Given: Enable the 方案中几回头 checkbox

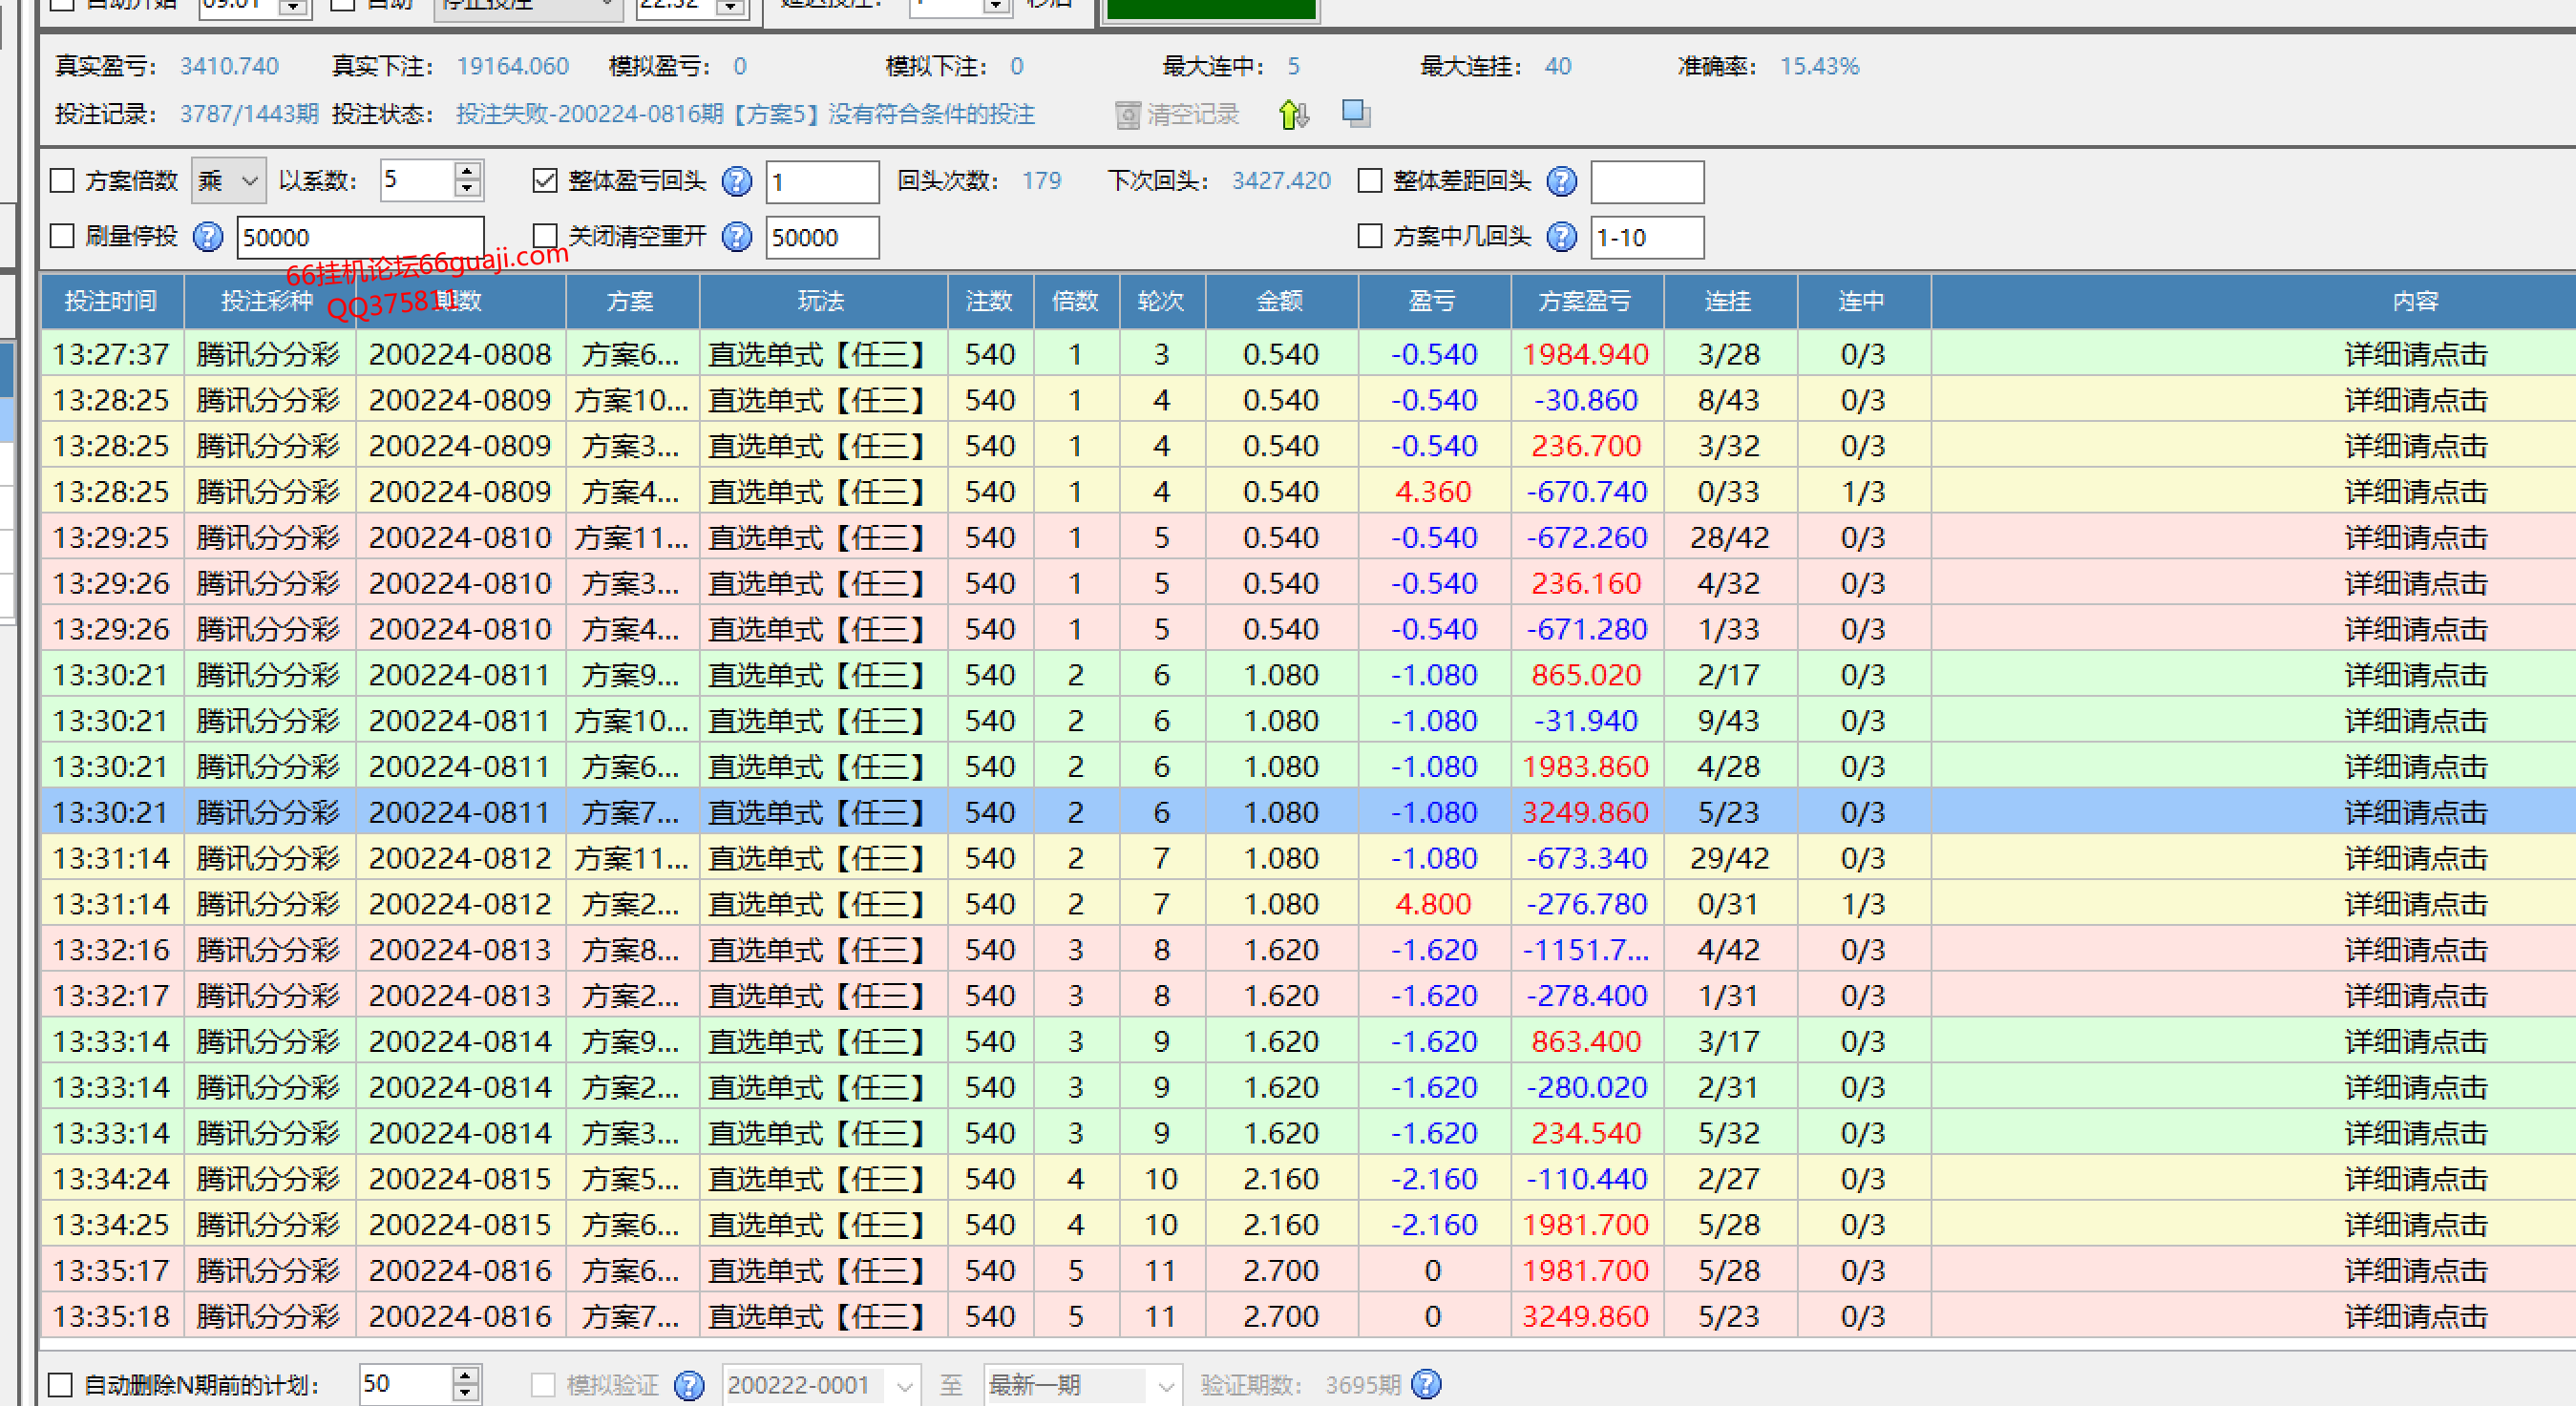Looking at the screenshot, I should coord(1369,237).
